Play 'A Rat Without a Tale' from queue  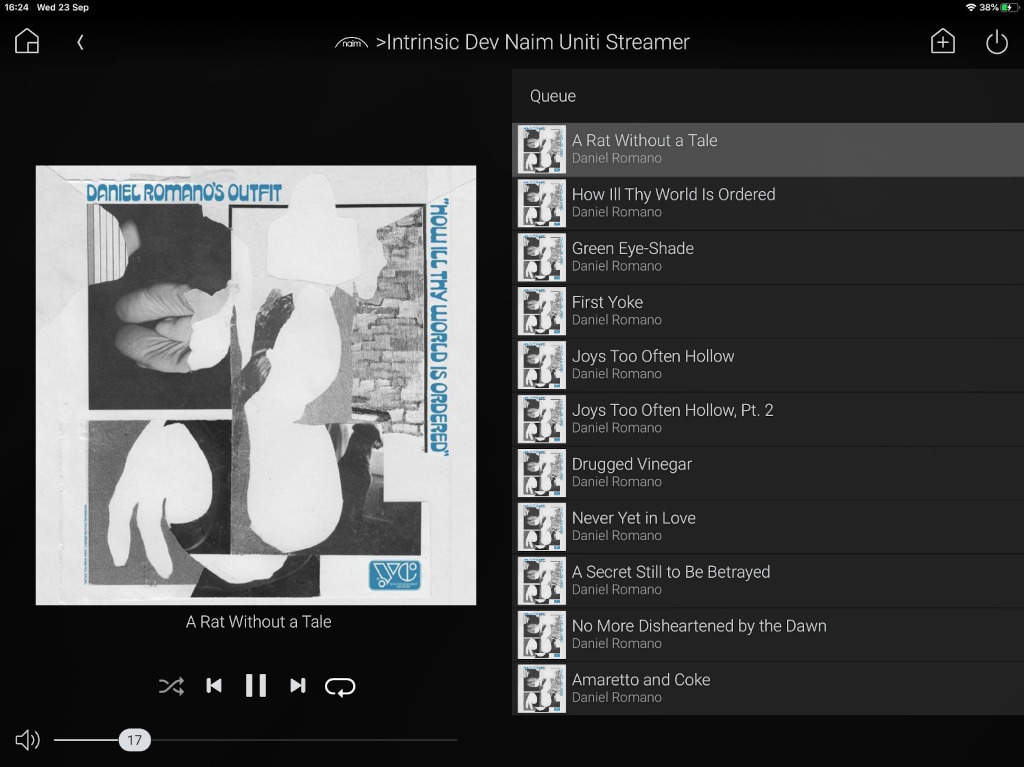pos(768,150)
